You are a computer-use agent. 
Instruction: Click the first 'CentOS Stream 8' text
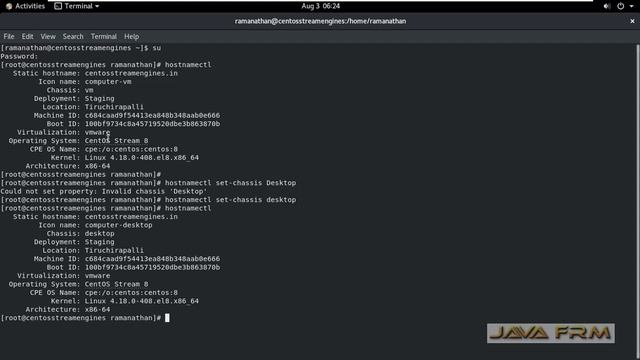click(x=116, y=141)
